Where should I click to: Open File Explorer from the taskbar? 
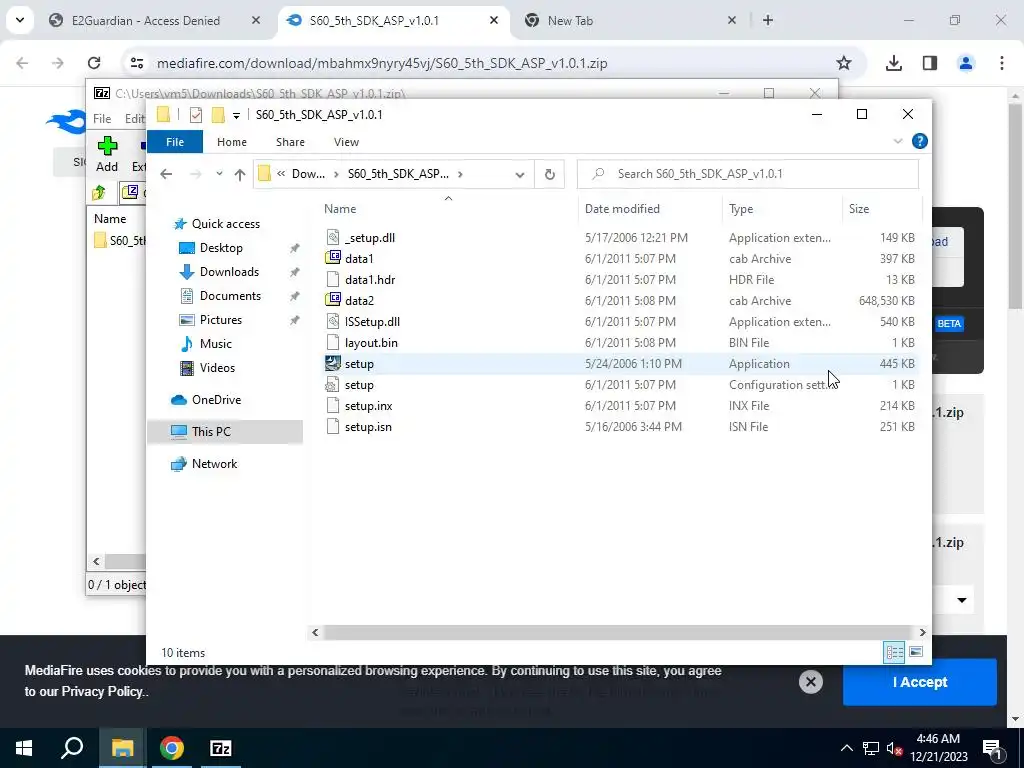pos(122,748)
